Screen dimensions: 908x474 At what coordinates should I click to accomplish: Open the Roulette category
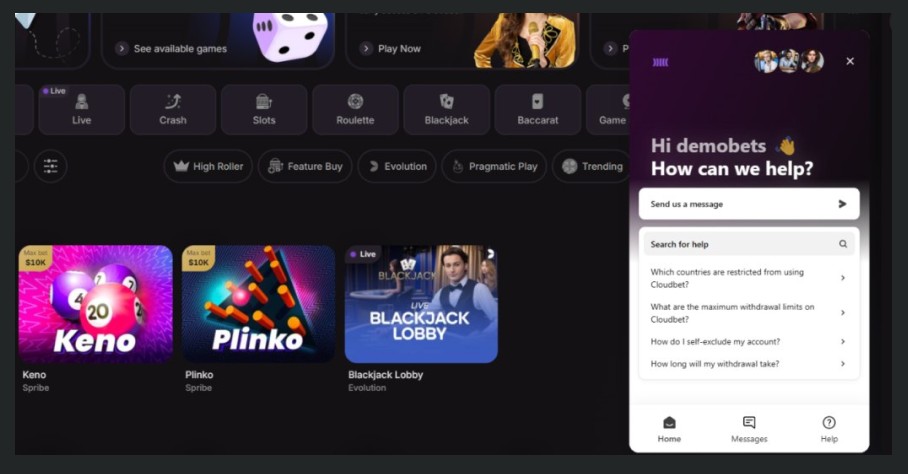click(355, 109)
